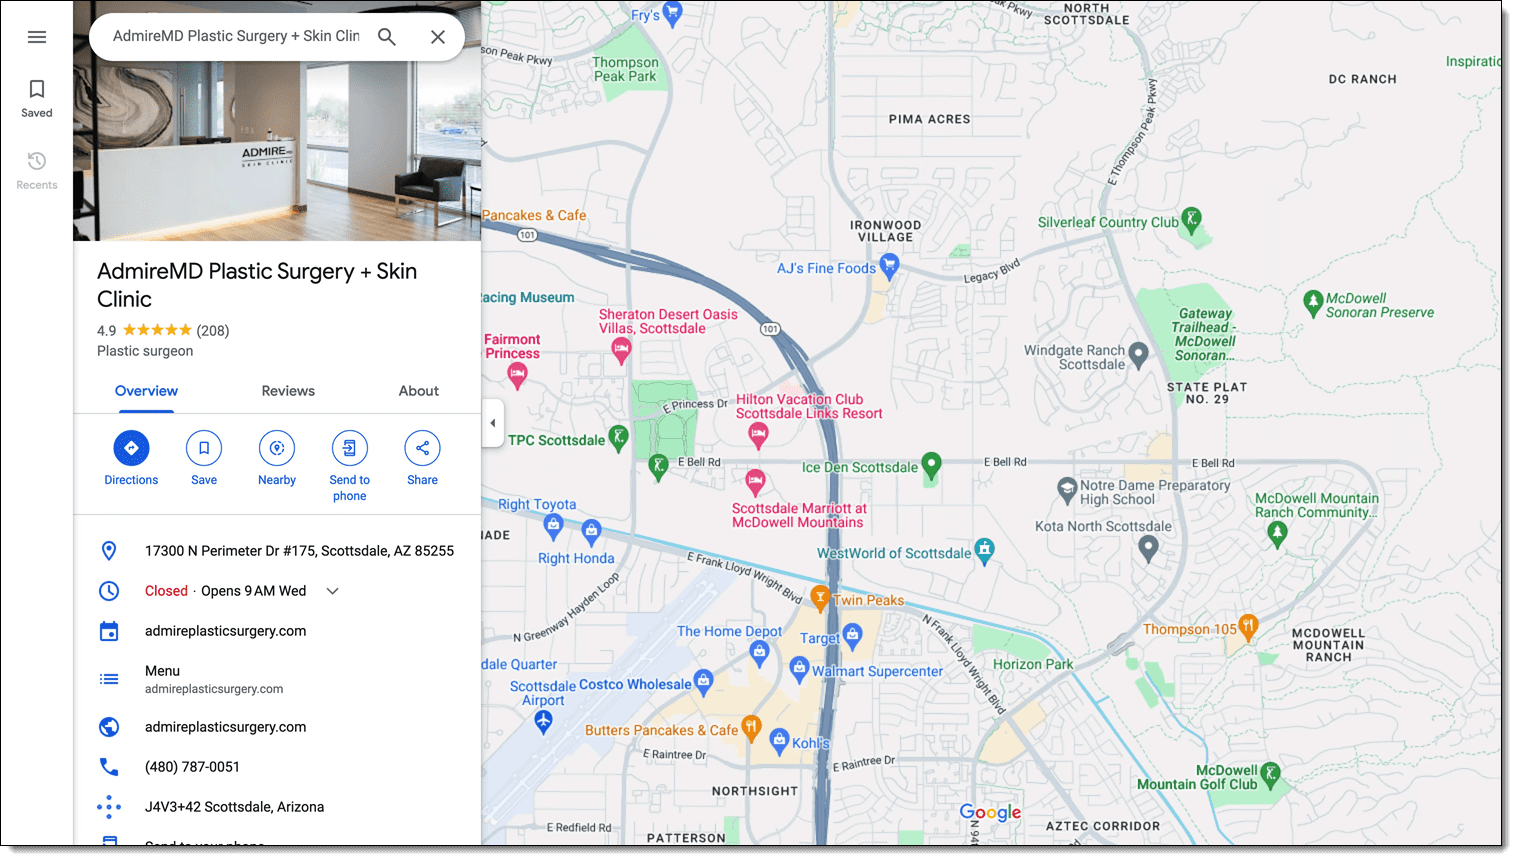
Task: Save AdmireMD to your lists
Action: 204,449
